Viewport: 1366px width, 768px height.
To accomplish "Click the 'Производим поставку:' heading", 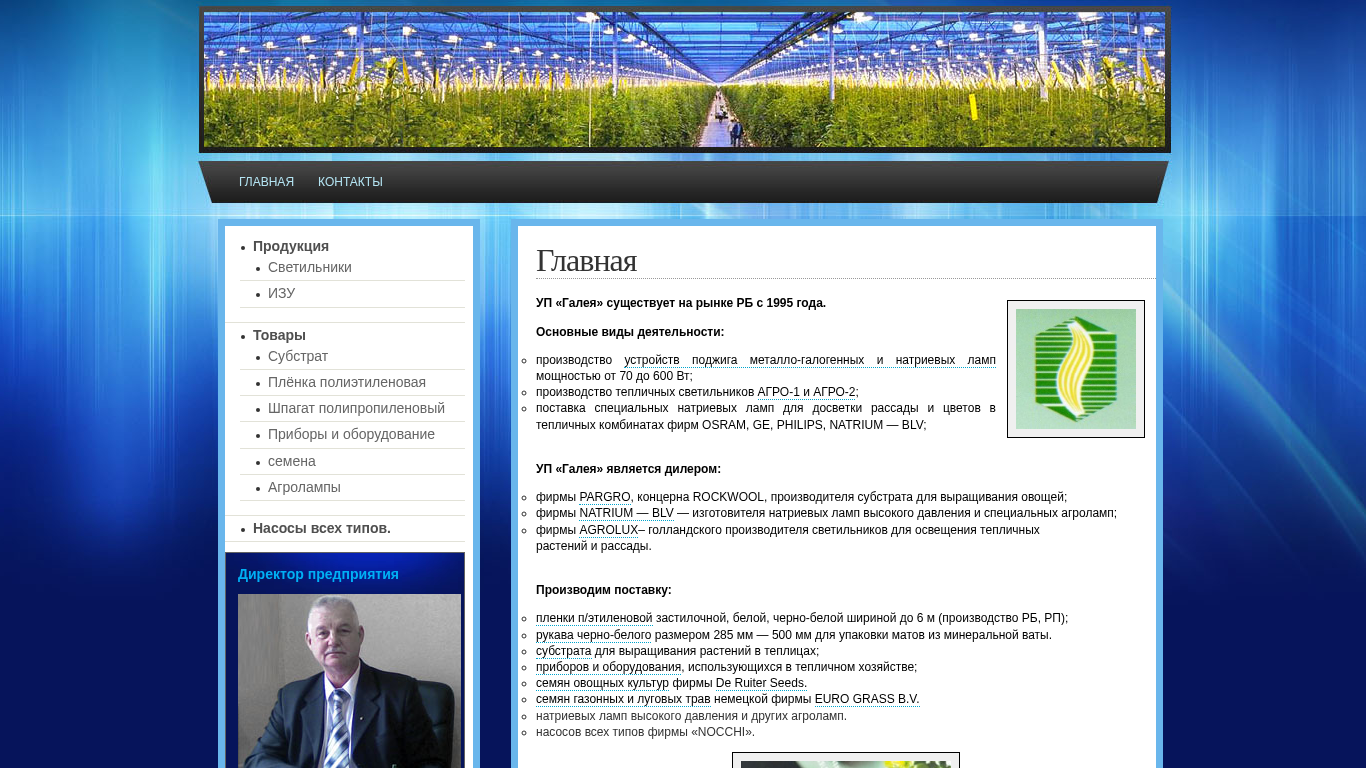I will (x=604, y=590).
